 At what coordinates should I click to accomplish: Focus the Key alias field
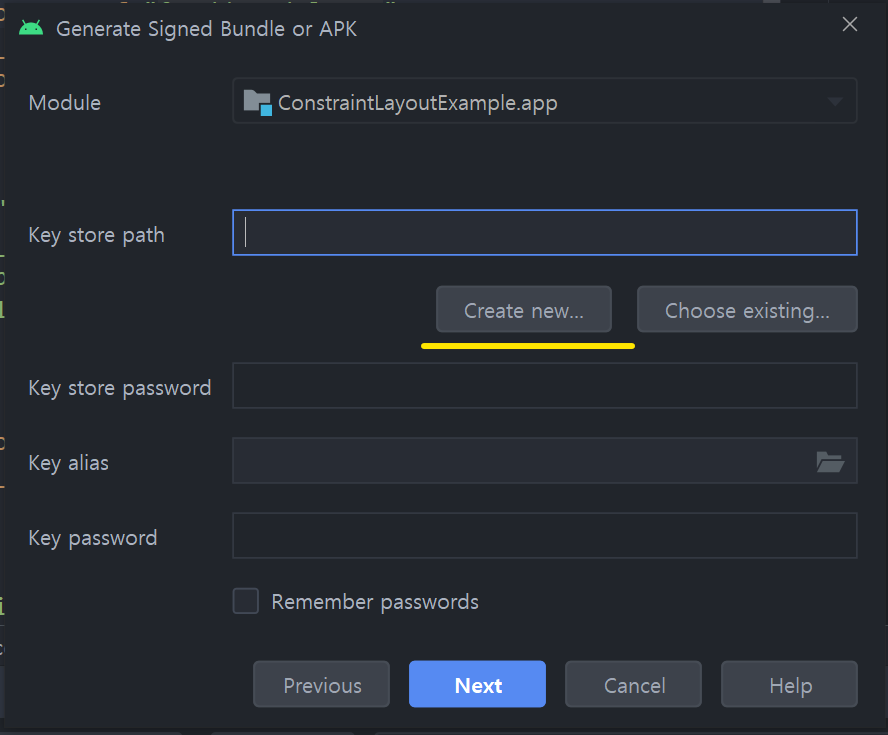click(545, 460)
